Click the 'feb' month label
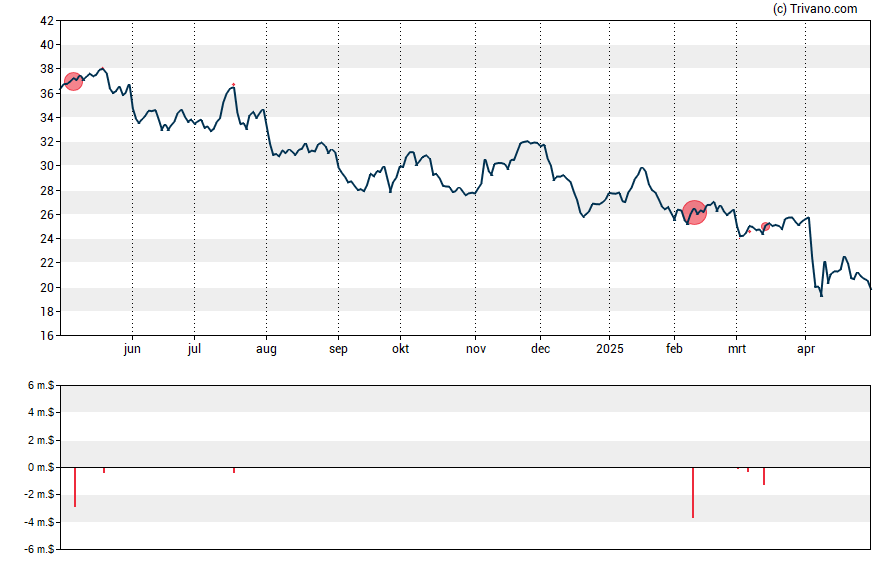888x565 pixels. (674, 349)
